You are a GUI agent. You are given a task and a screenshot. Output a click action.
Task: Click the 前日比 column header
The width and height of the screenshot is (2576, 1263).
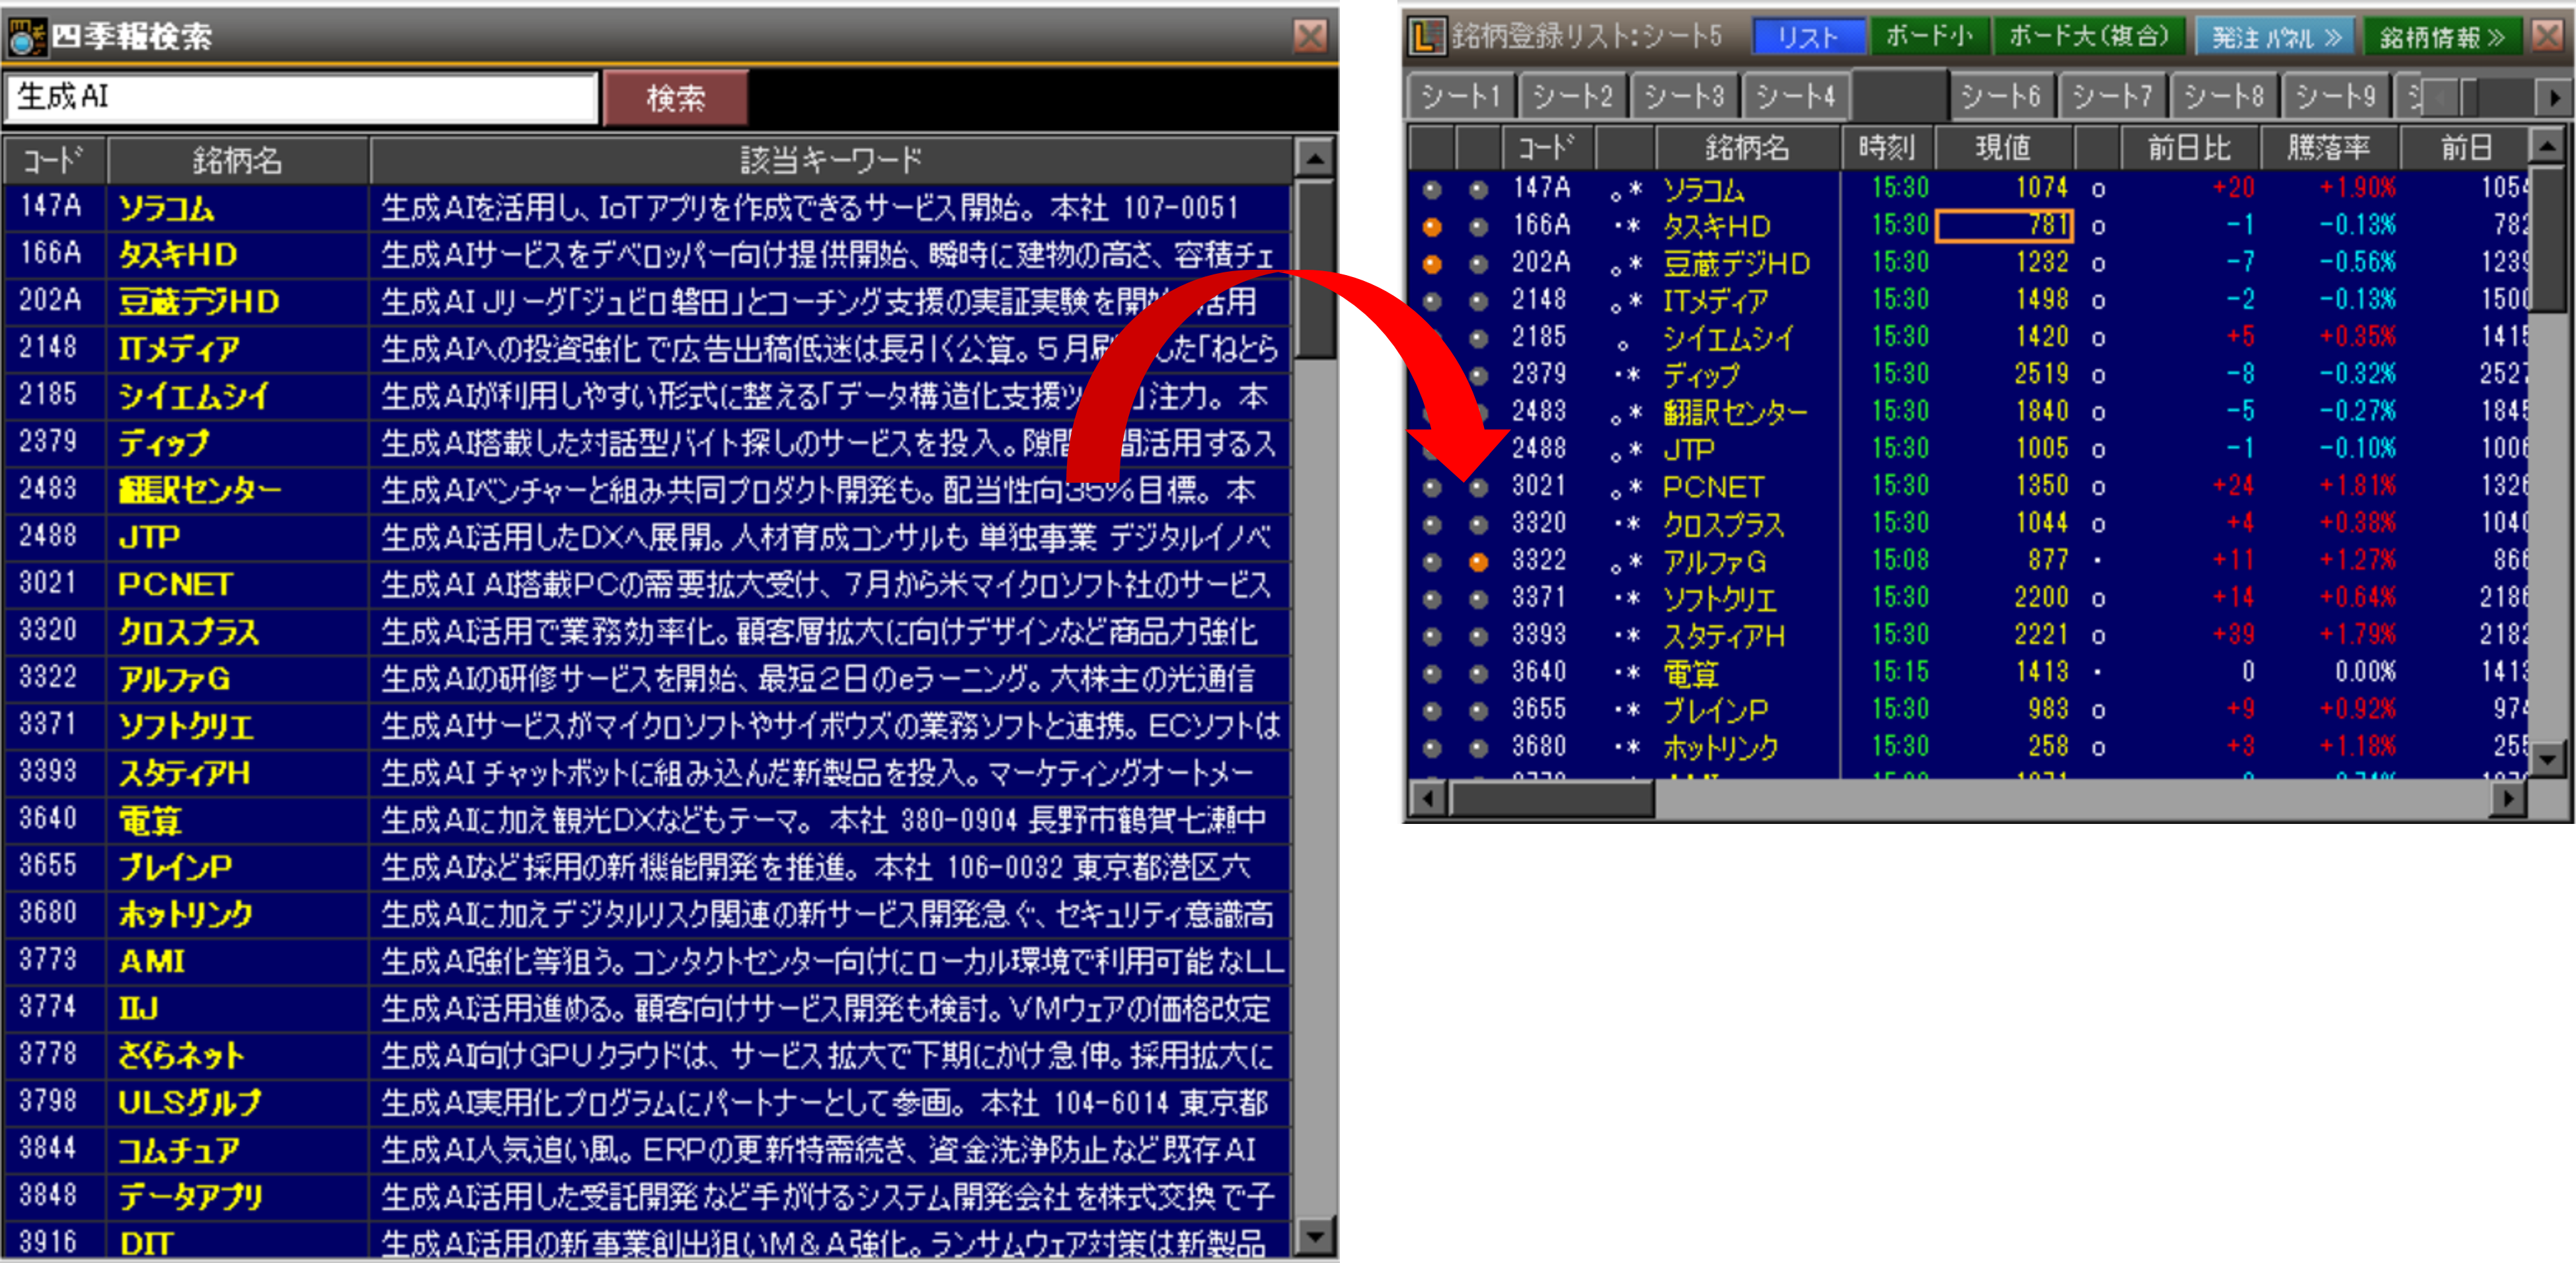coord(2190,148)
